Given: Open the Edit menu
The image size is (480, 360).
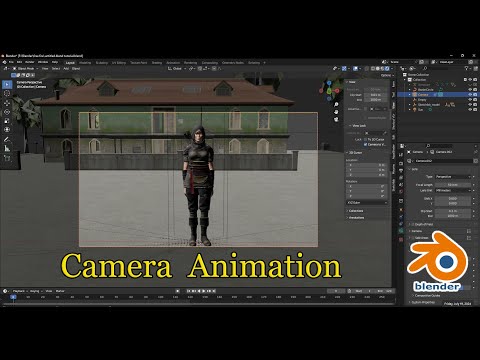Looking at the screenshot, I should click(19, 62).
